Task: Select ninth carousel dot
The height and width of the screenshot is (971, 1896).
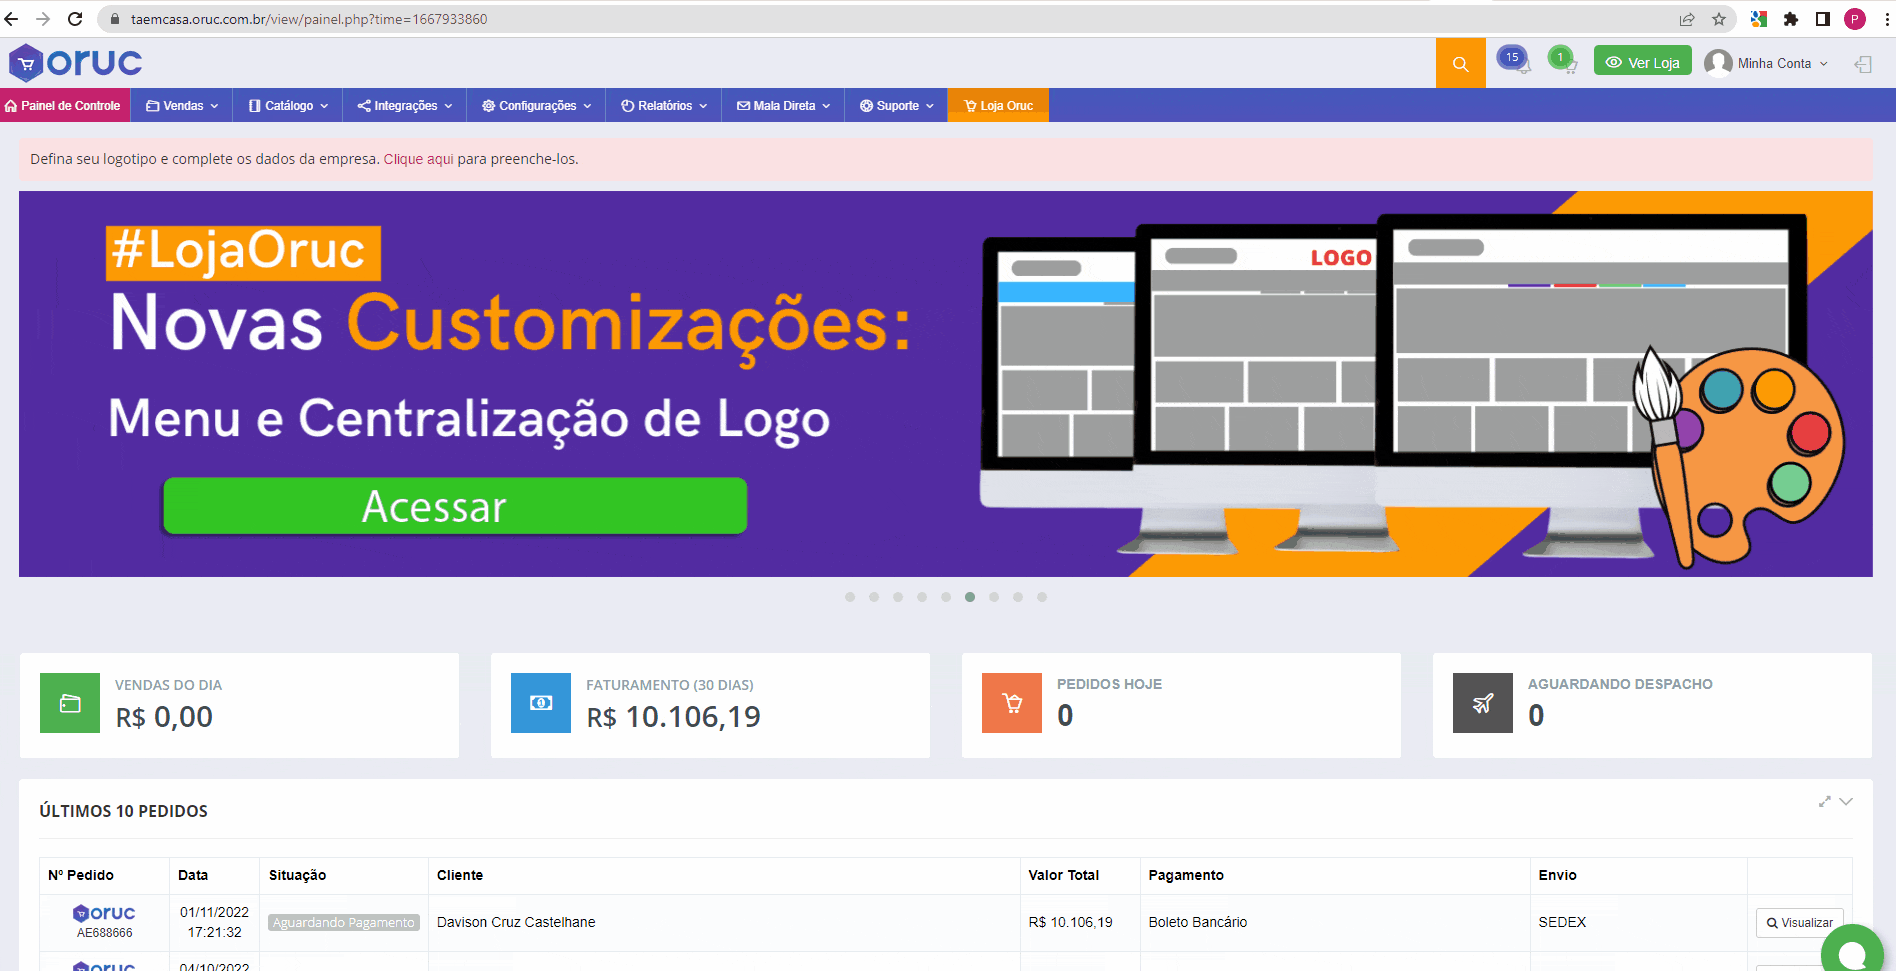Action: point(1042,597)
